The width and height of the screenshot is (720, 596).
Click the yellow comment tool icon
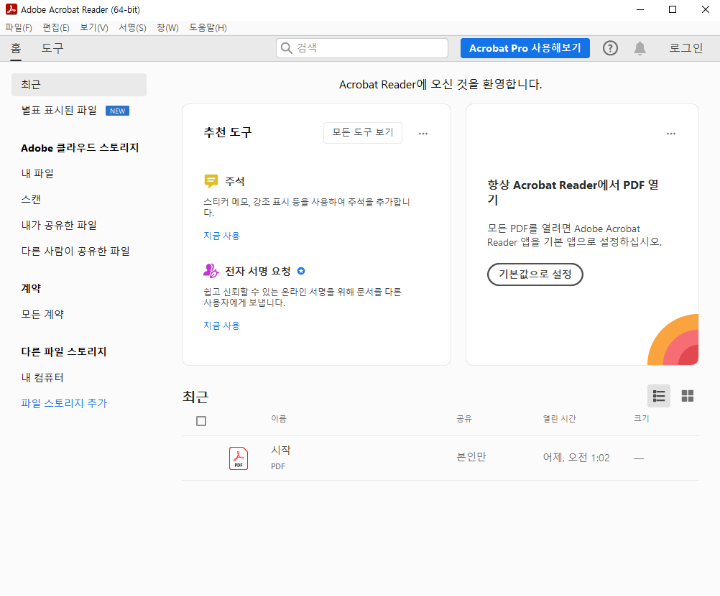[211, 181]
